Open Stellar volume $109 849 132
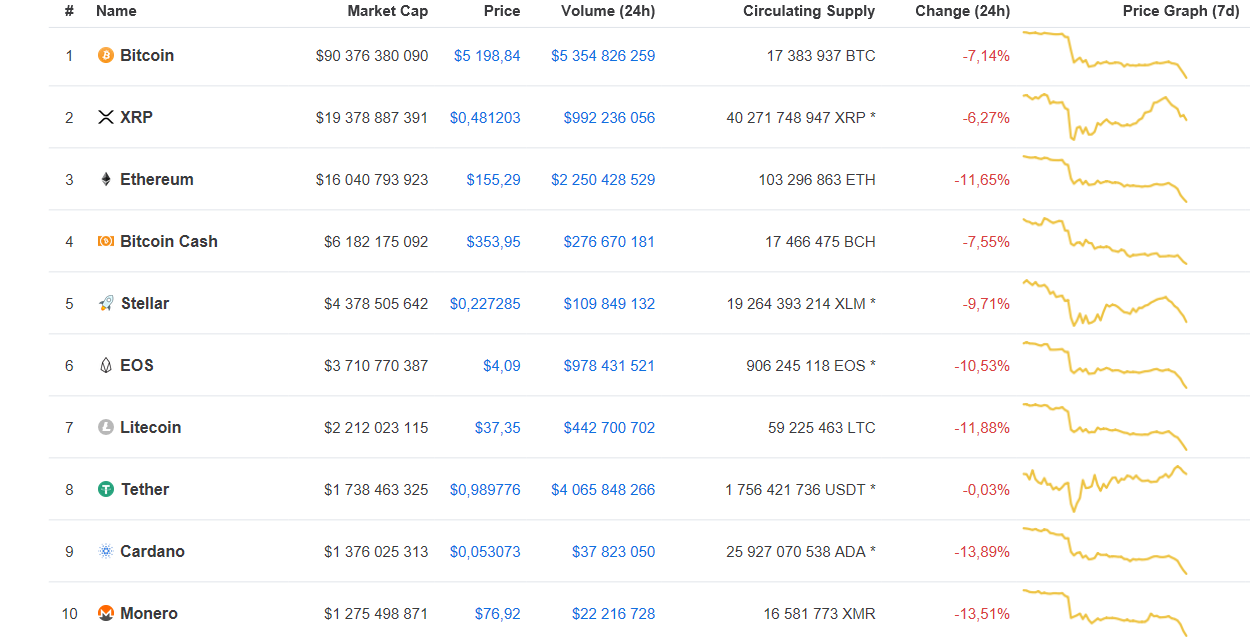 point(609,304)
